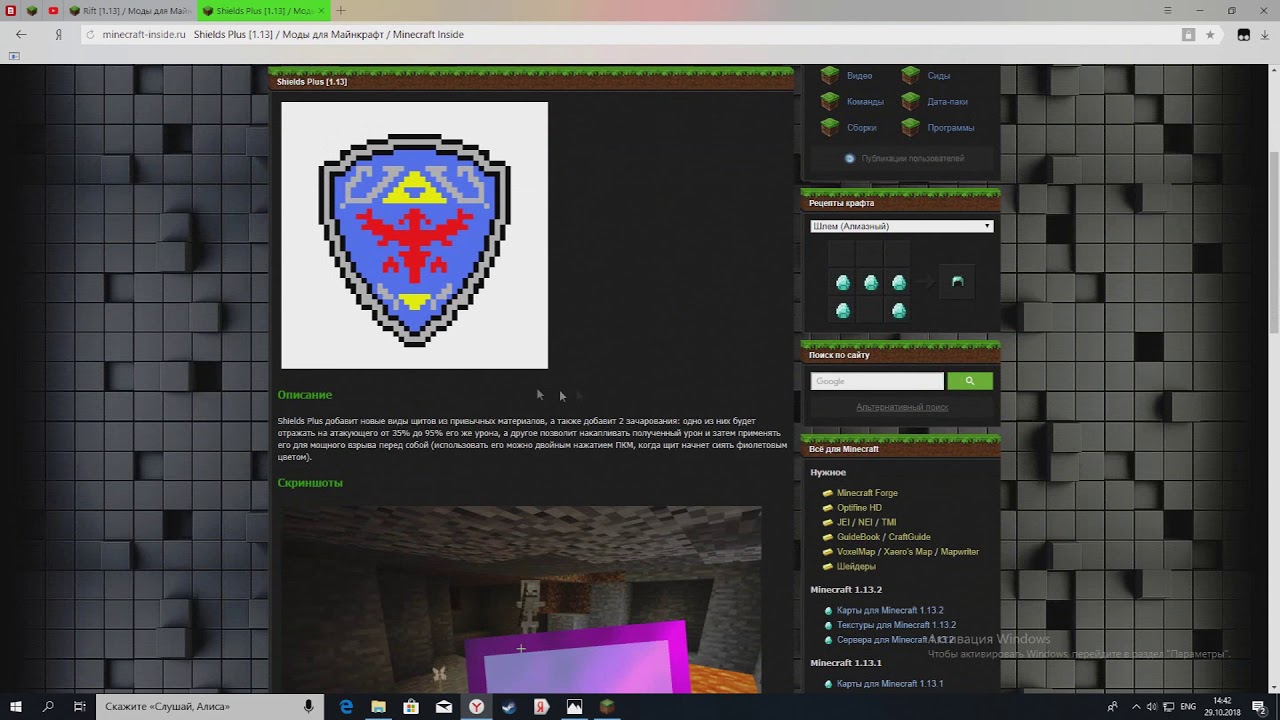
Task: Open the Шейдеры link
Action: 856,566
